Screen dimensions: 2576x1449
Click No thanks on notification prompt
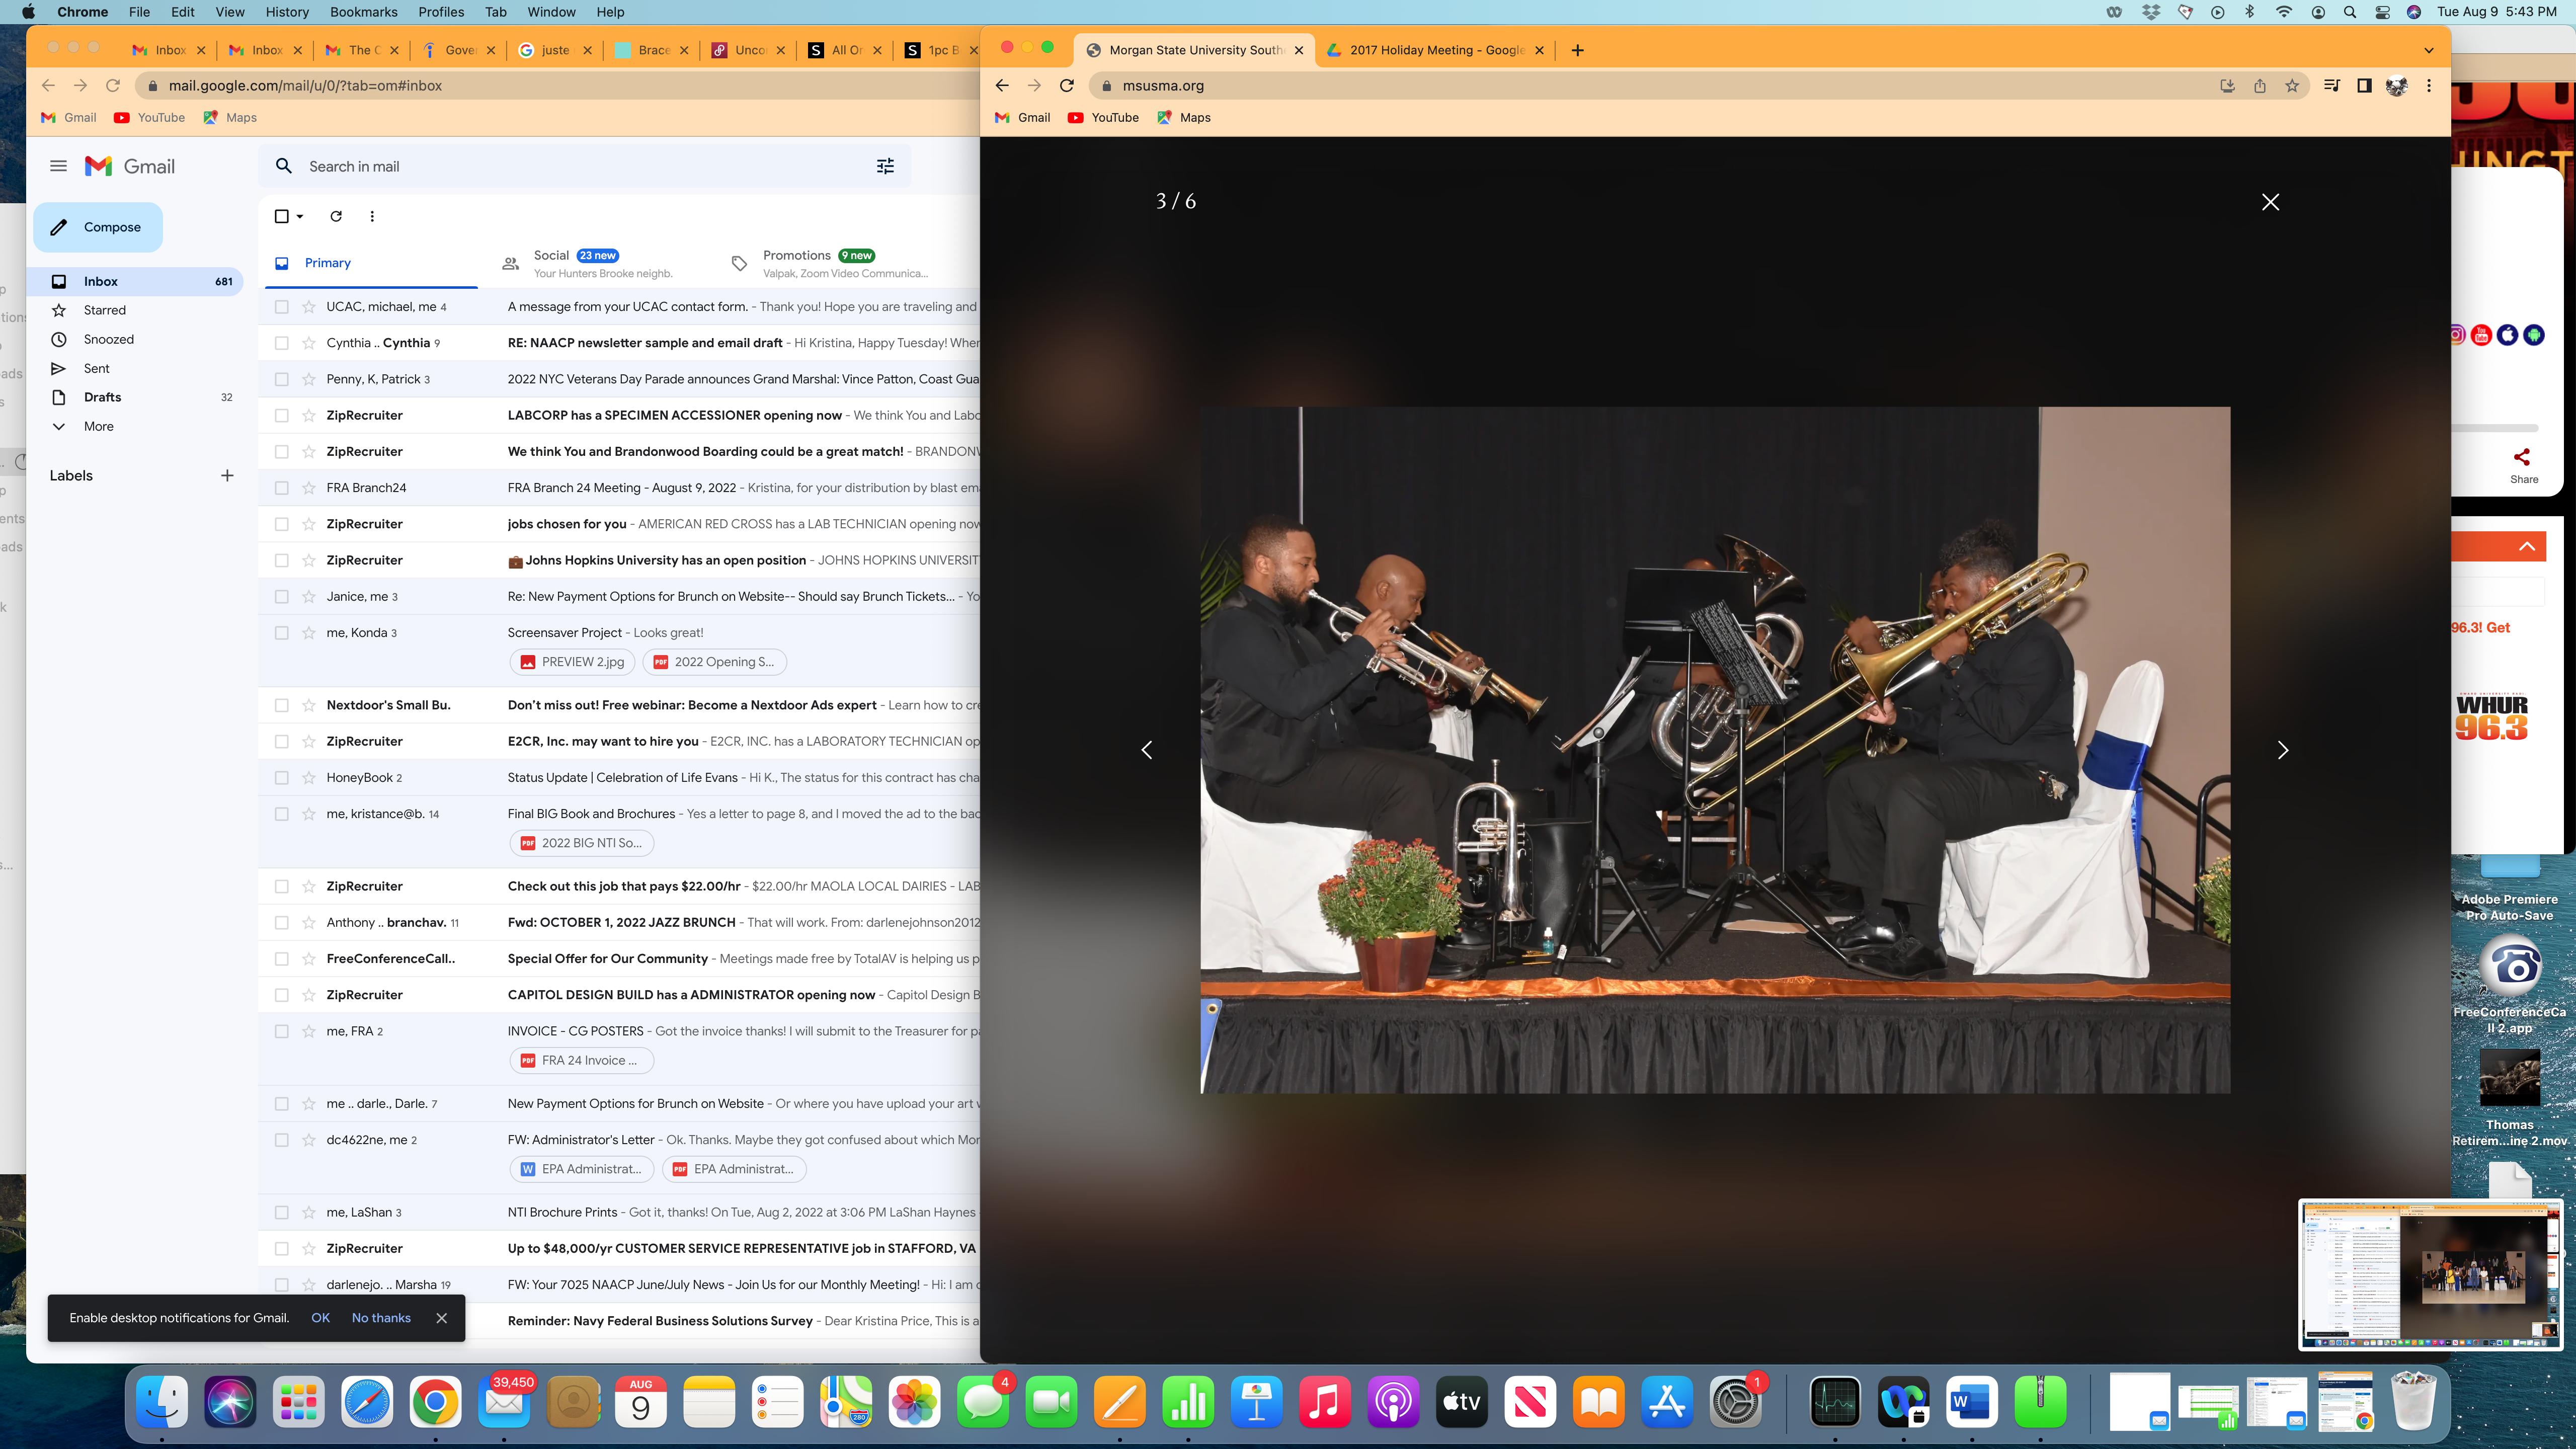[381, 1318]
